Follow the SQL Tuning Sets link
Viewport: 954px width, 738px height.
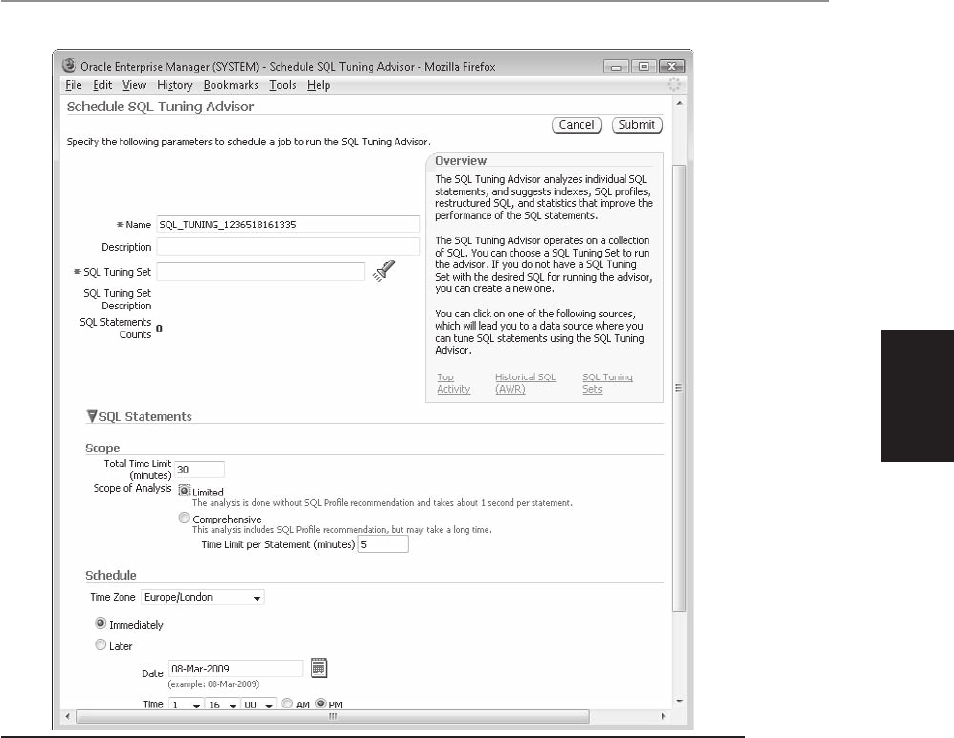click(x=607, y=383)
